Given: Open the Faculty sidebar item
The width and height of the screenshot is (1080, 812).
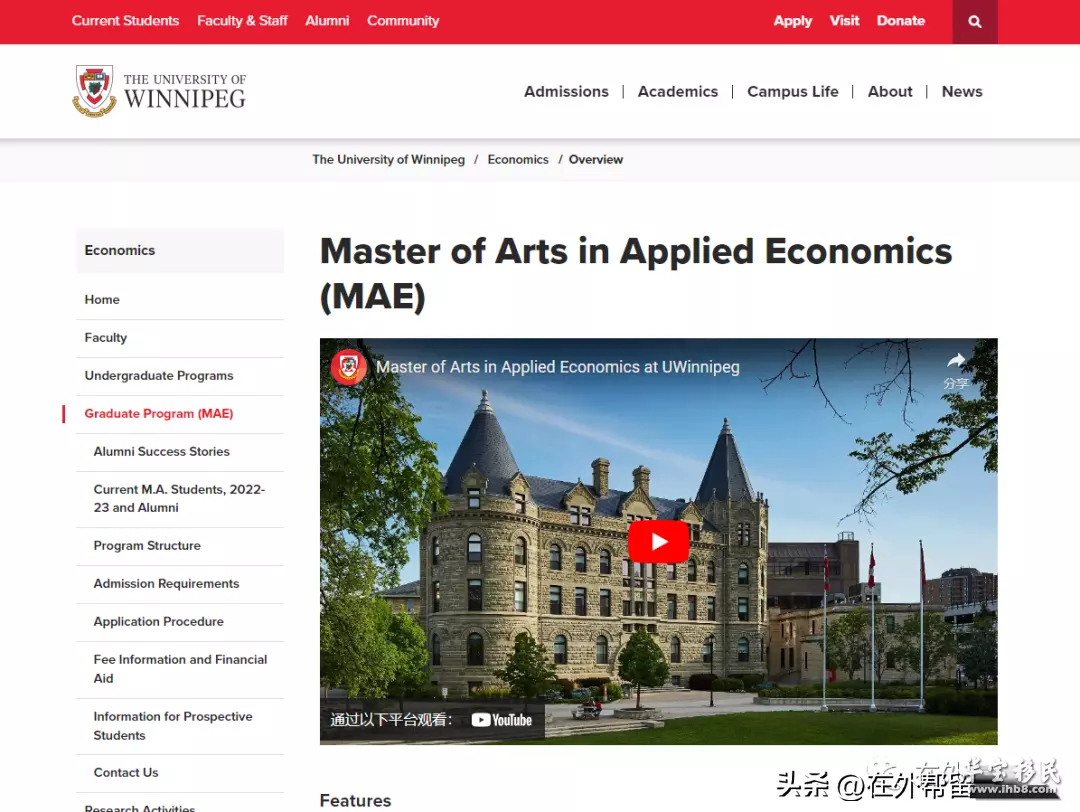Looking at the screenshot, I should pyautogui.click(x=105, y=337).
